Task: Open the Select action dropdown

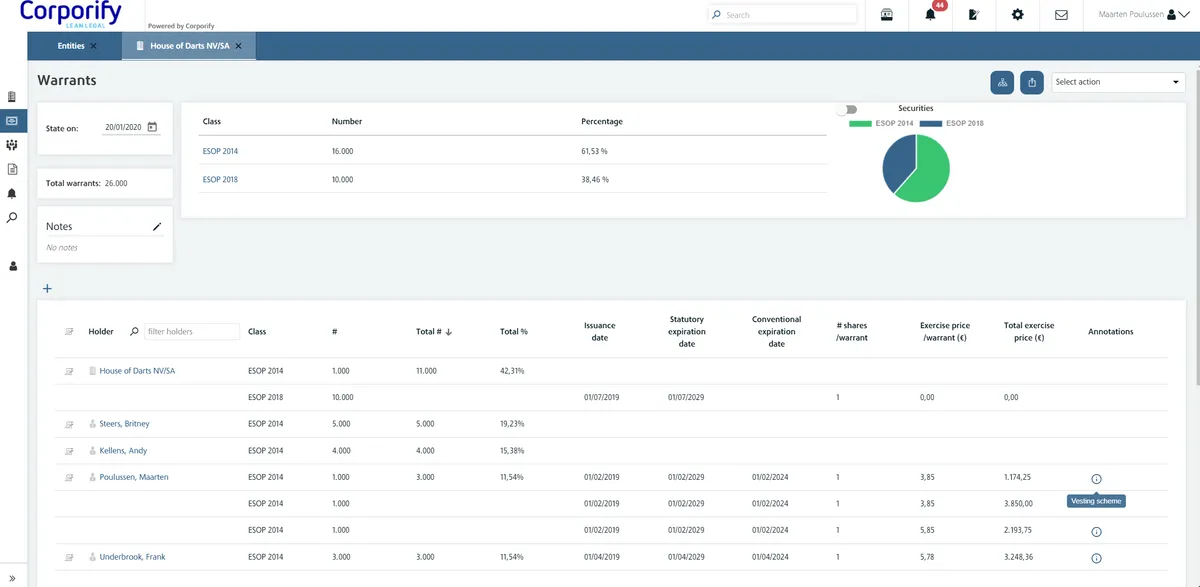Action: click(1118, 82)
